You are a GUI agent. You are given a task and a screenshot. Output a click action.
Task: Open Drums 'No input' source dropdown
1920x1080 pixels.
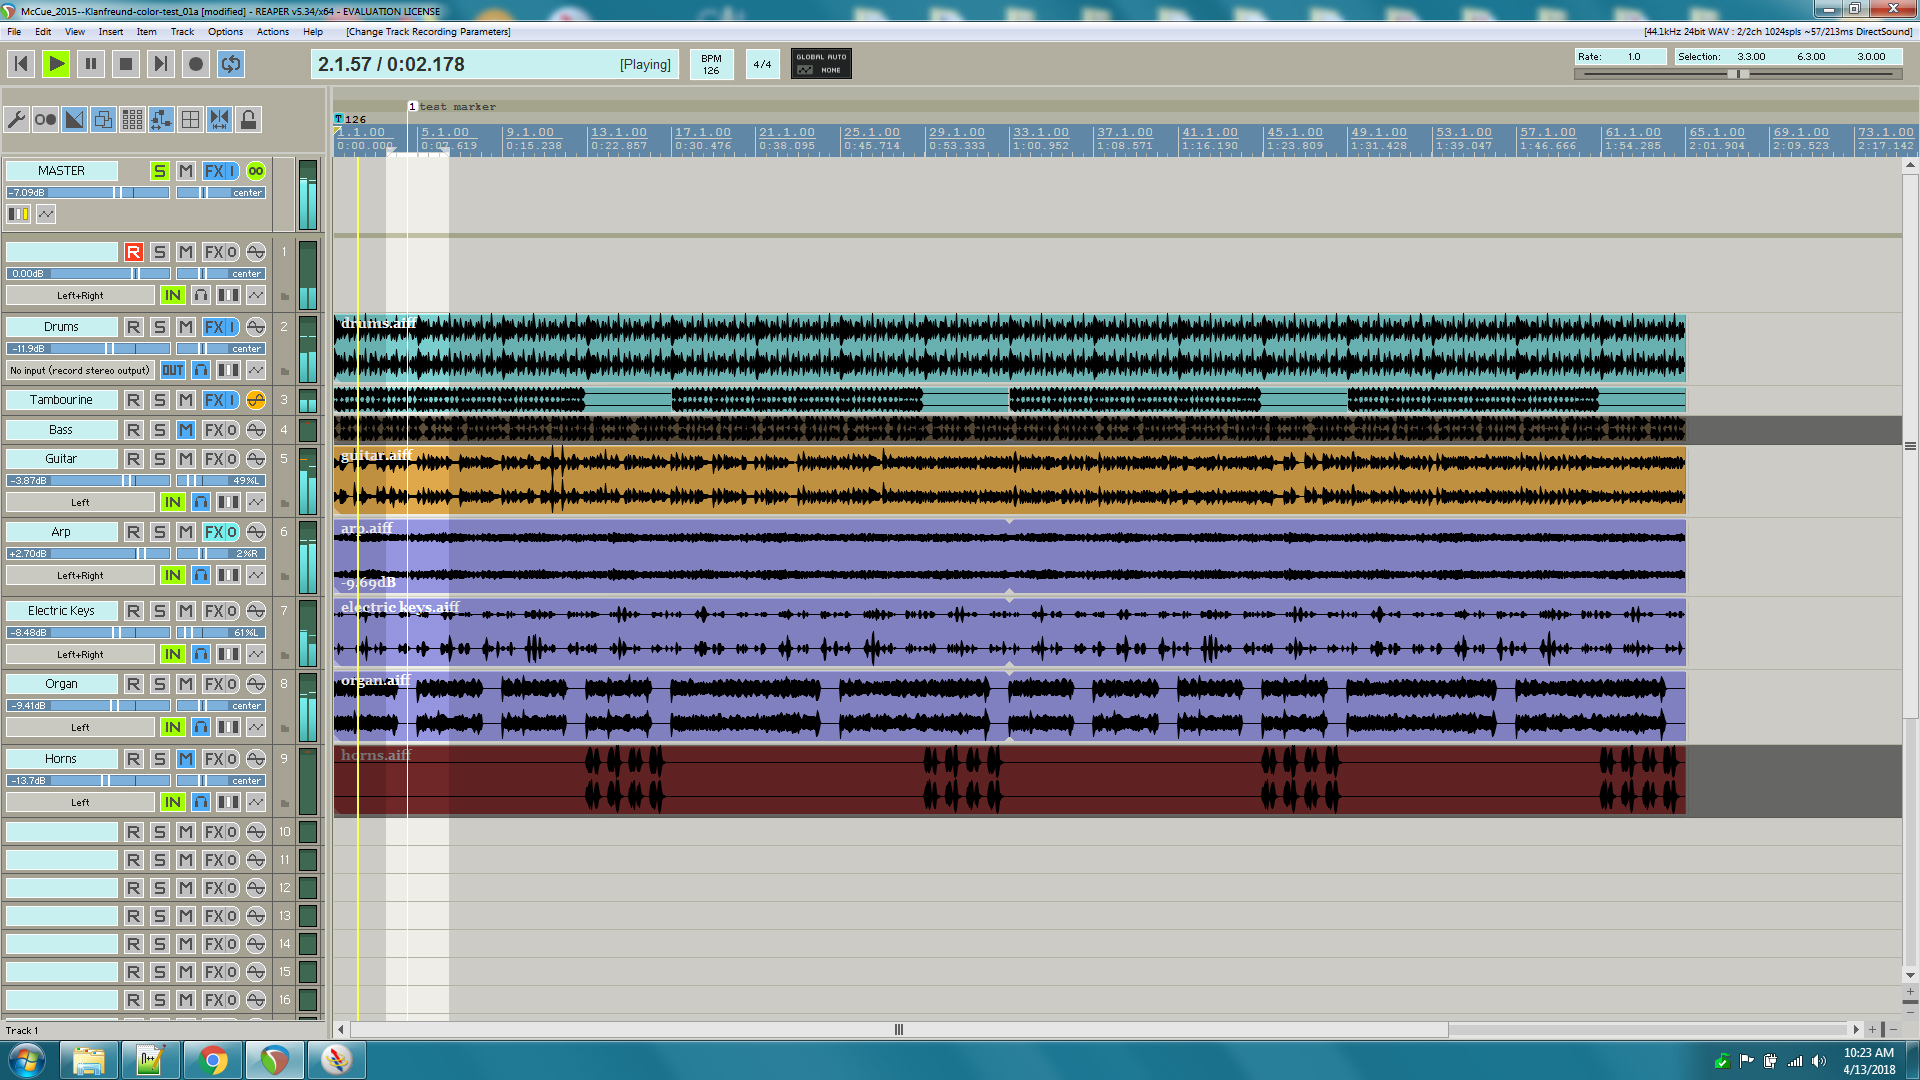click(80, 370)
